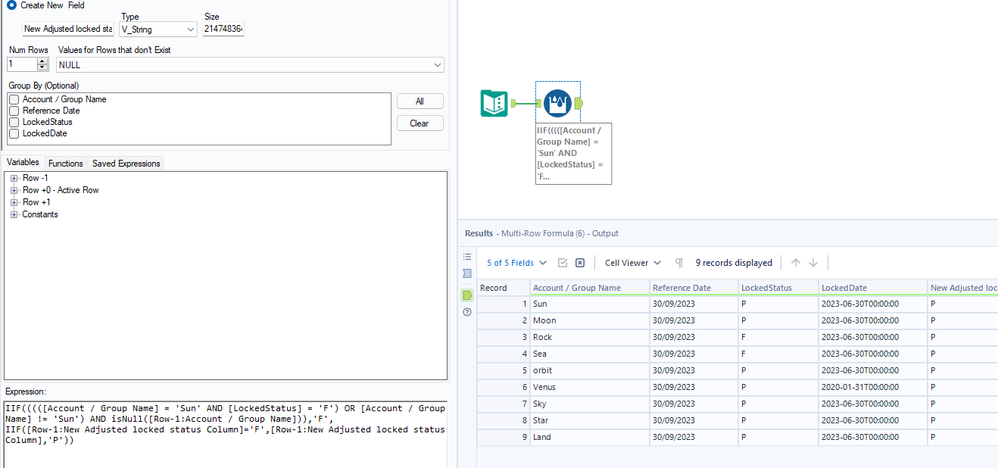Open the Values for Rows that don't Exist dropdown
This screenshot has width=998, height=468.
250,65
